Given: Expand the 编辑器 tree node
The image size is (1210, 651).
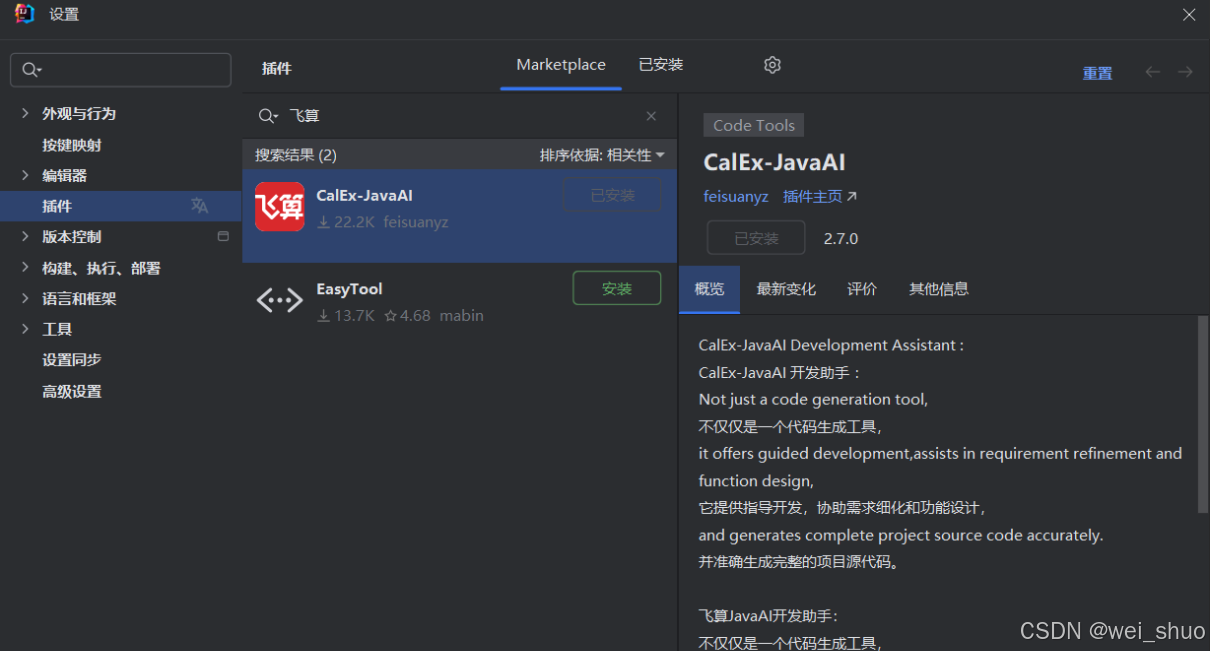Looking at the screenshot, I should (25, 176).
